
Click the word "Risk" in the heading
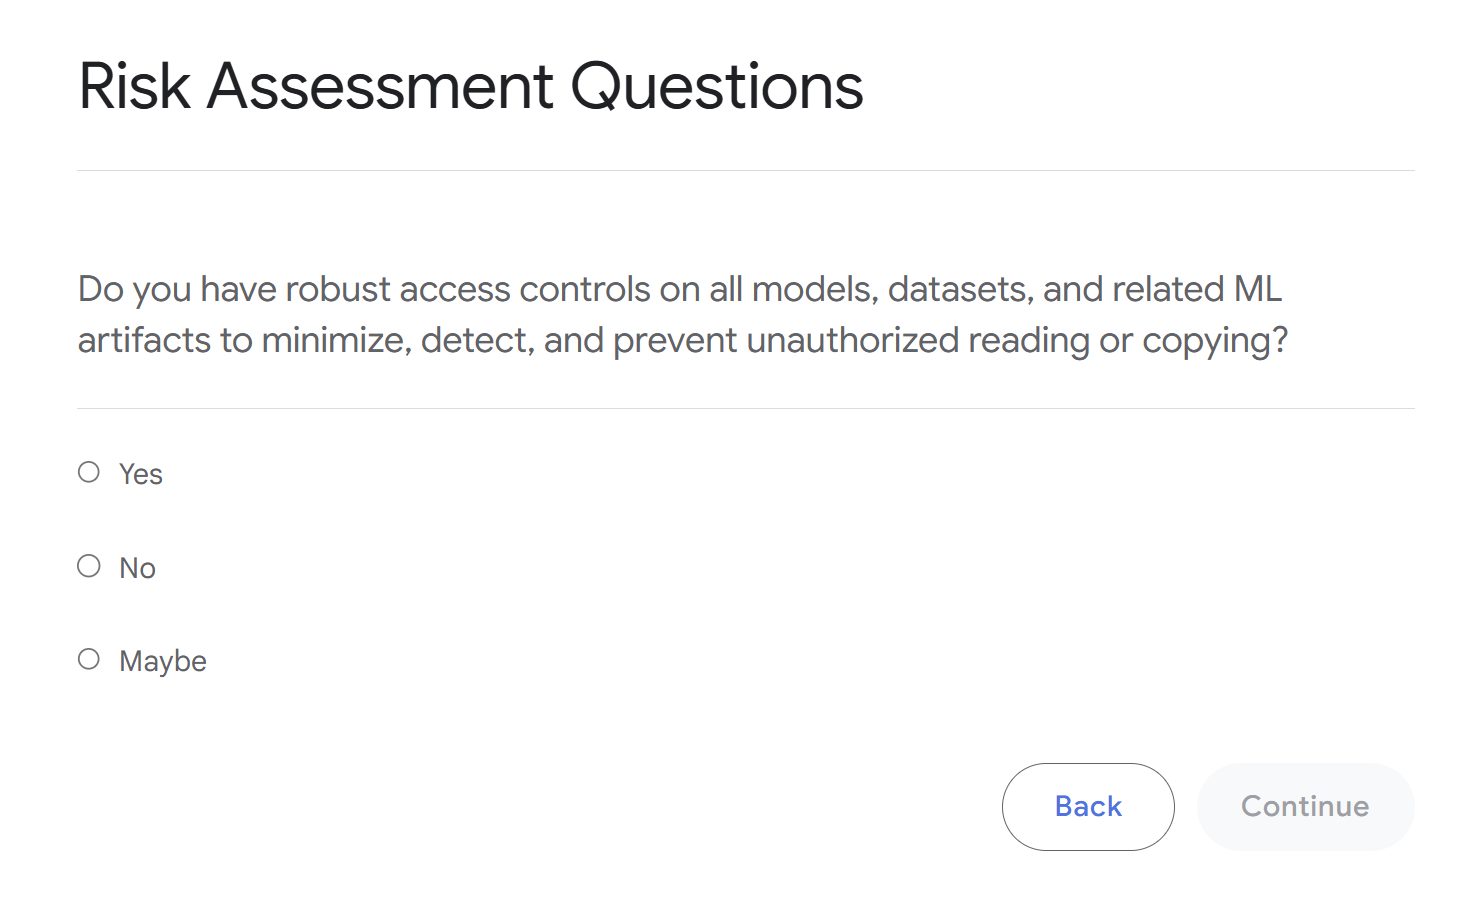tap(134, 86)
